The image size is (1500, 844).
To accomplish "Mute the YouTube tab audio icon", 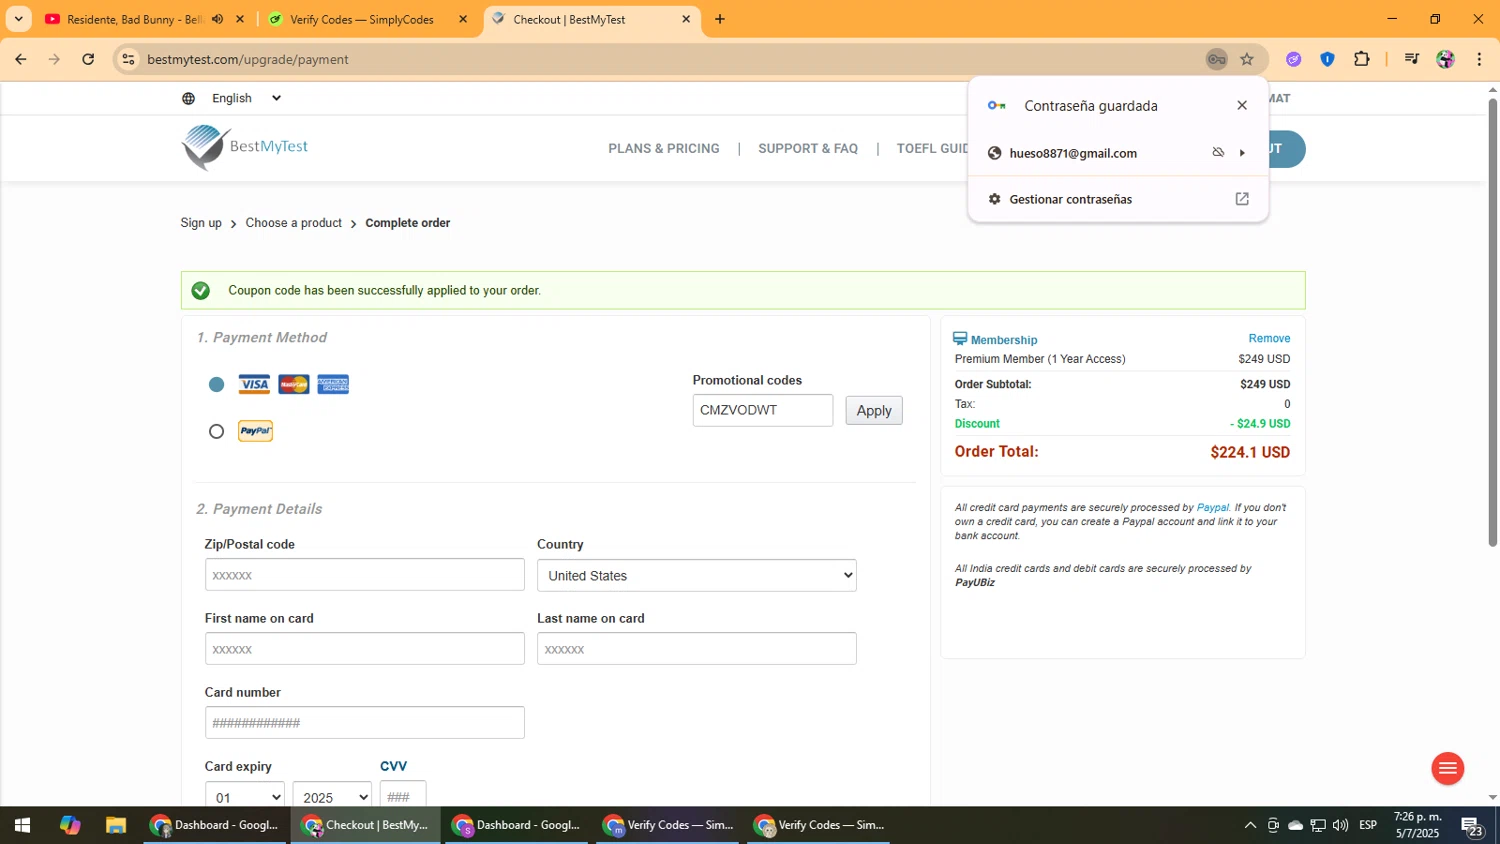I will [x=217, y=19].
